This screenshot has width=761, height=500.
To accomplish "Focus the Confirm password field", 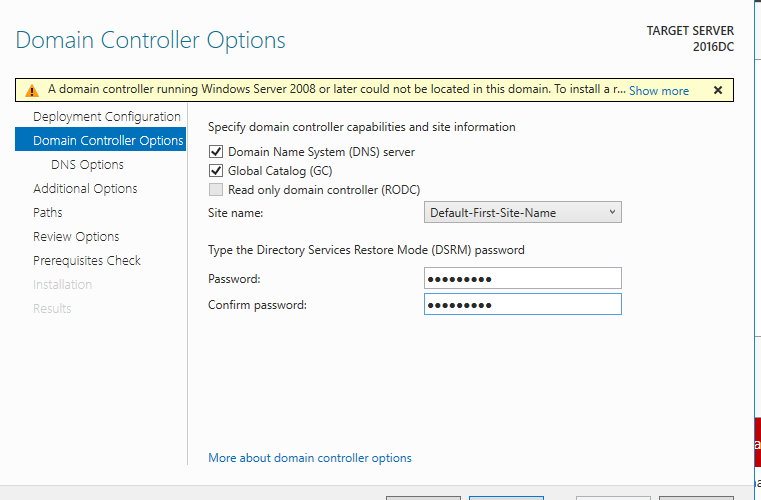I will [x=522, y=304].
